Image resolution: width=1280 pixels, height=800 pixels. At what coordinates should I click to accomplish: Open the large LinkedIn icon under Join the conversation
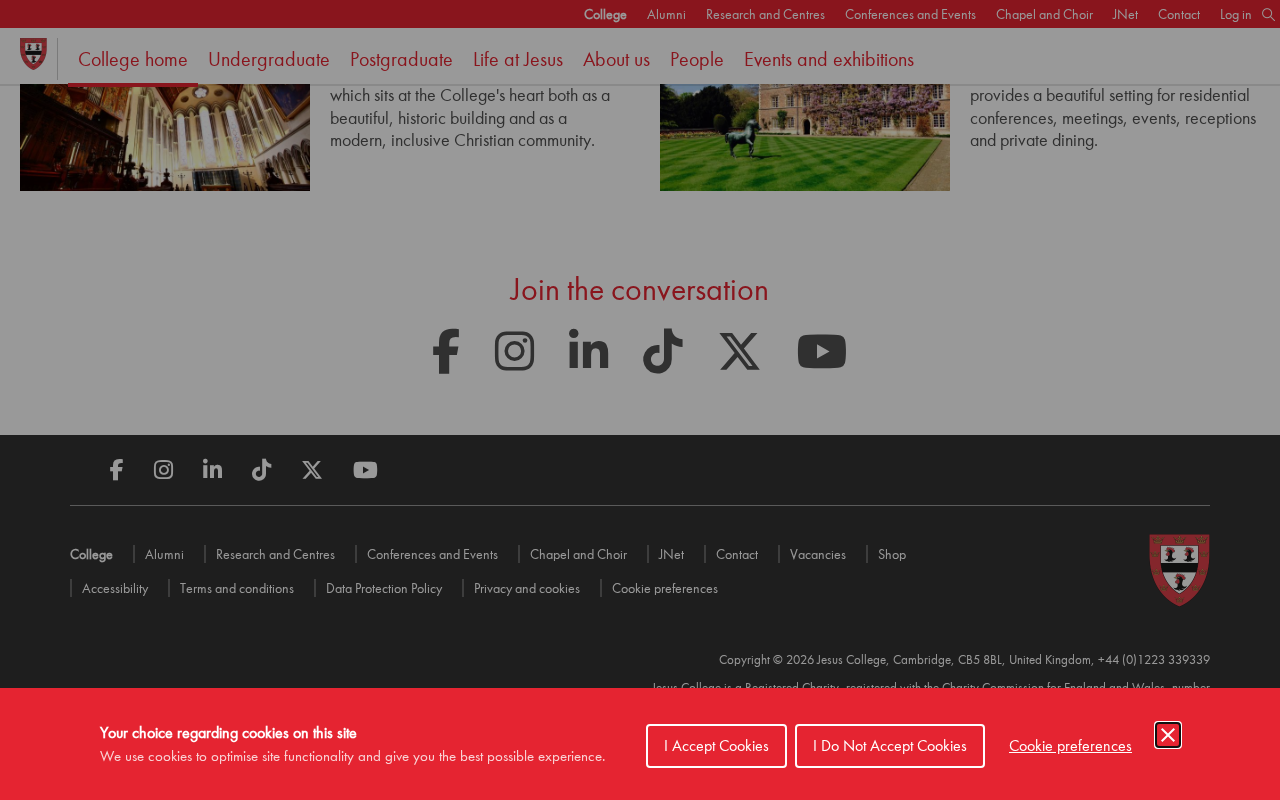[x=588, y=349]
